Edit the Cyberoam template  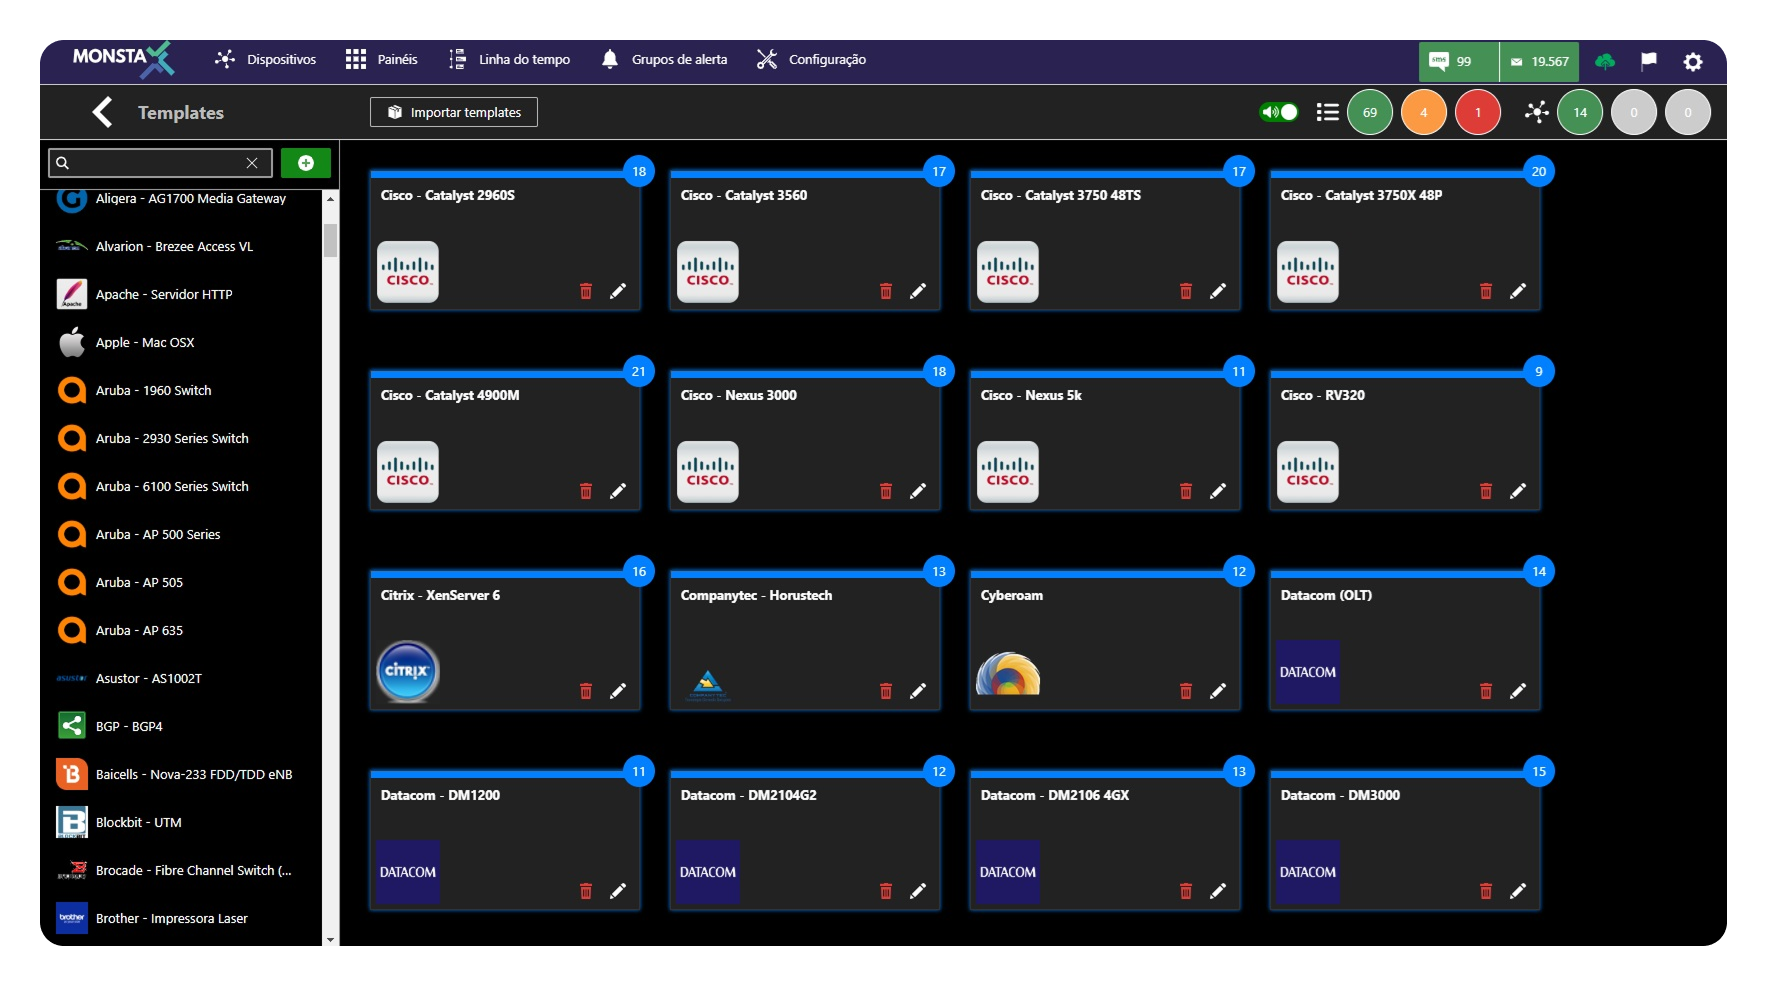(1218, 691)
